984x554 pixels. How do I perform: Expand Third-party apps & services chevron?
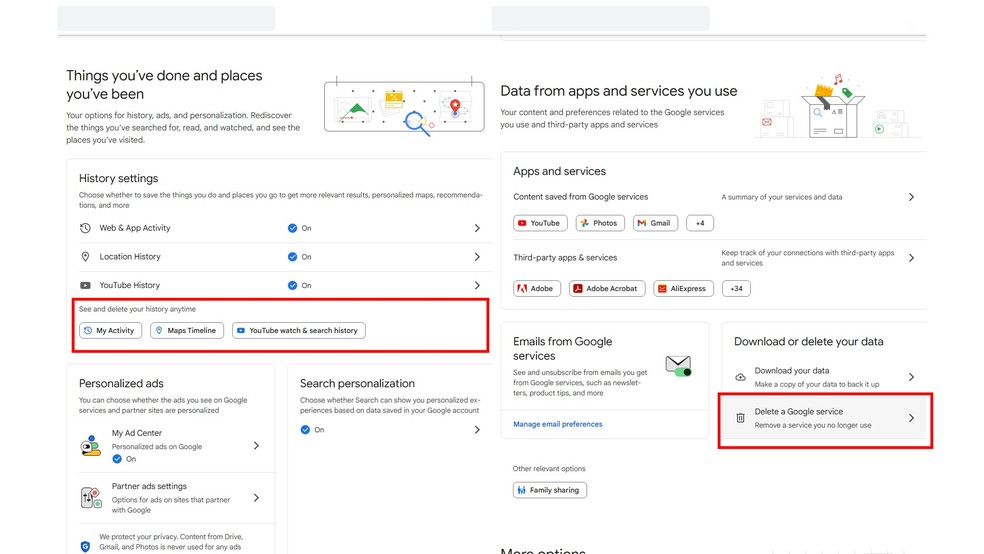tap(911, 258)
